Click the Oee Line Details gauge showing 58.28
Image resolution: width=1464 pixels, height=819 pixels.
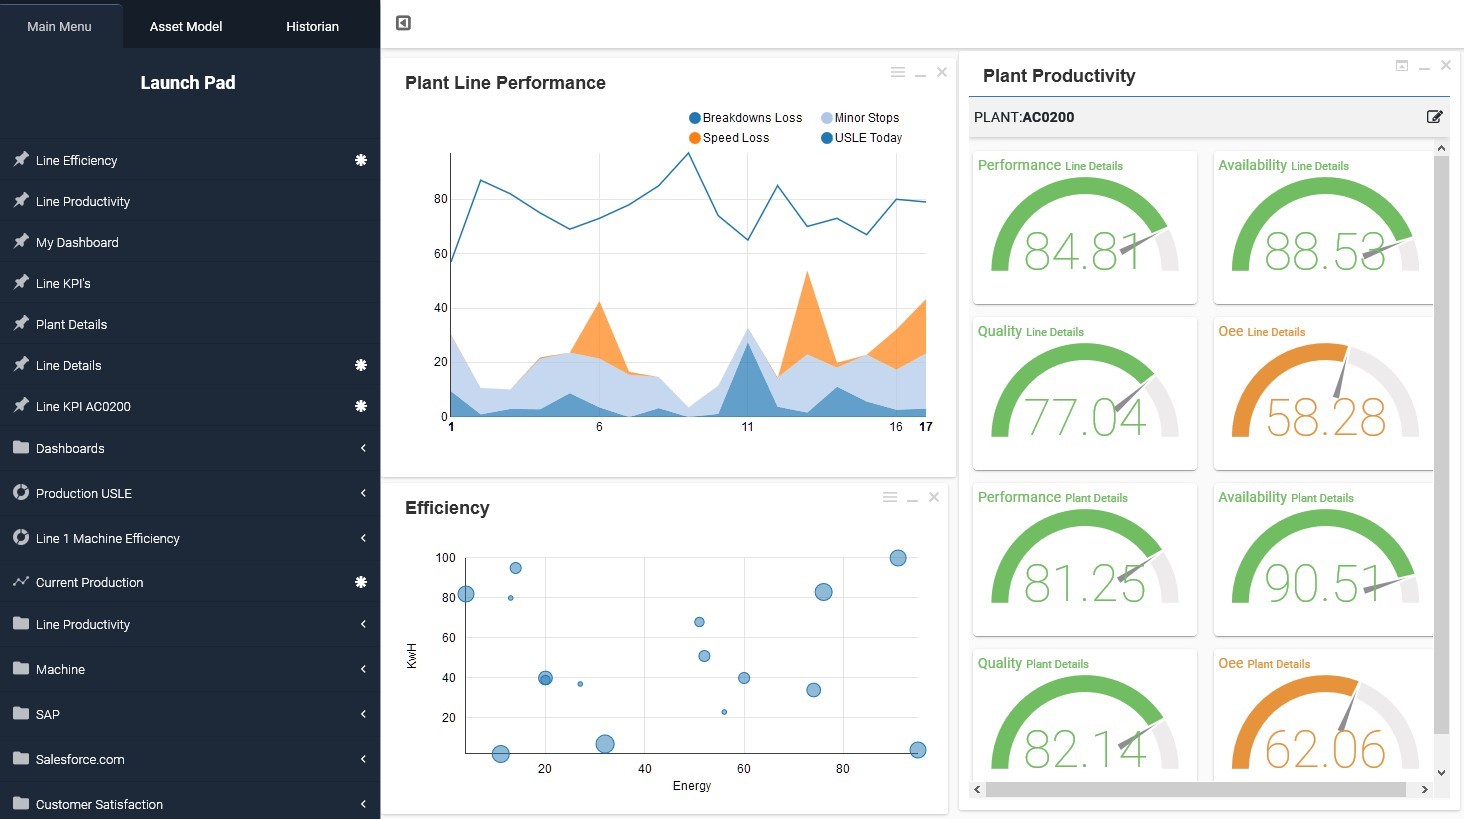1325,392
